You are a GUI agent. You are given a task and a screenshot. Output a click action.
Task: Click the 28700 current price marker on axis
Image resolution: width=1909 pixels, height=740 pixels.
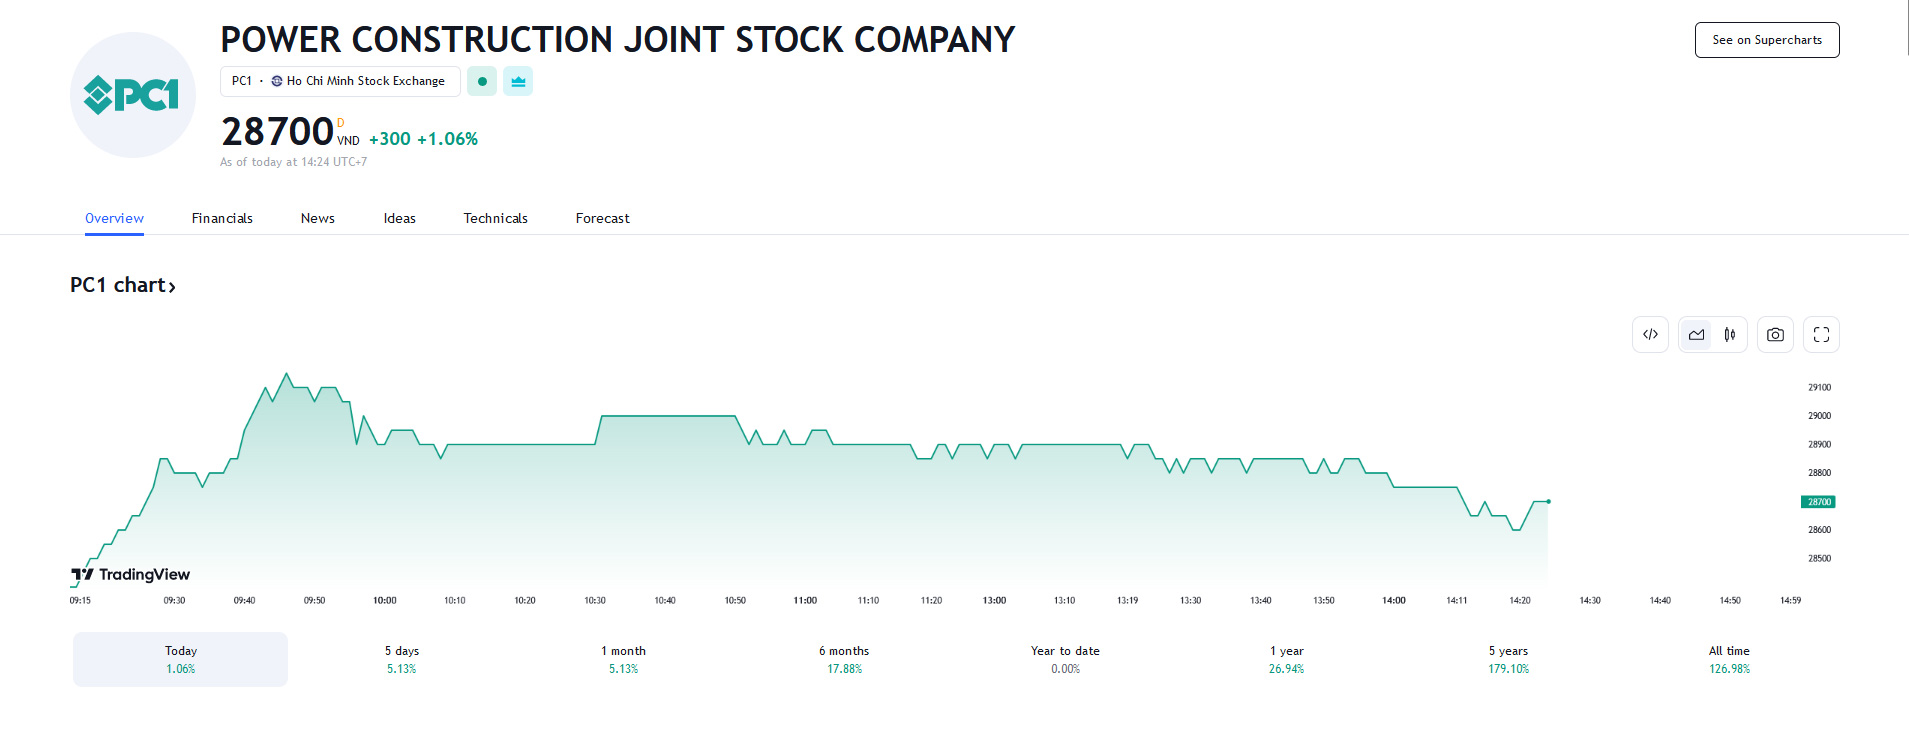(1818, 502)
